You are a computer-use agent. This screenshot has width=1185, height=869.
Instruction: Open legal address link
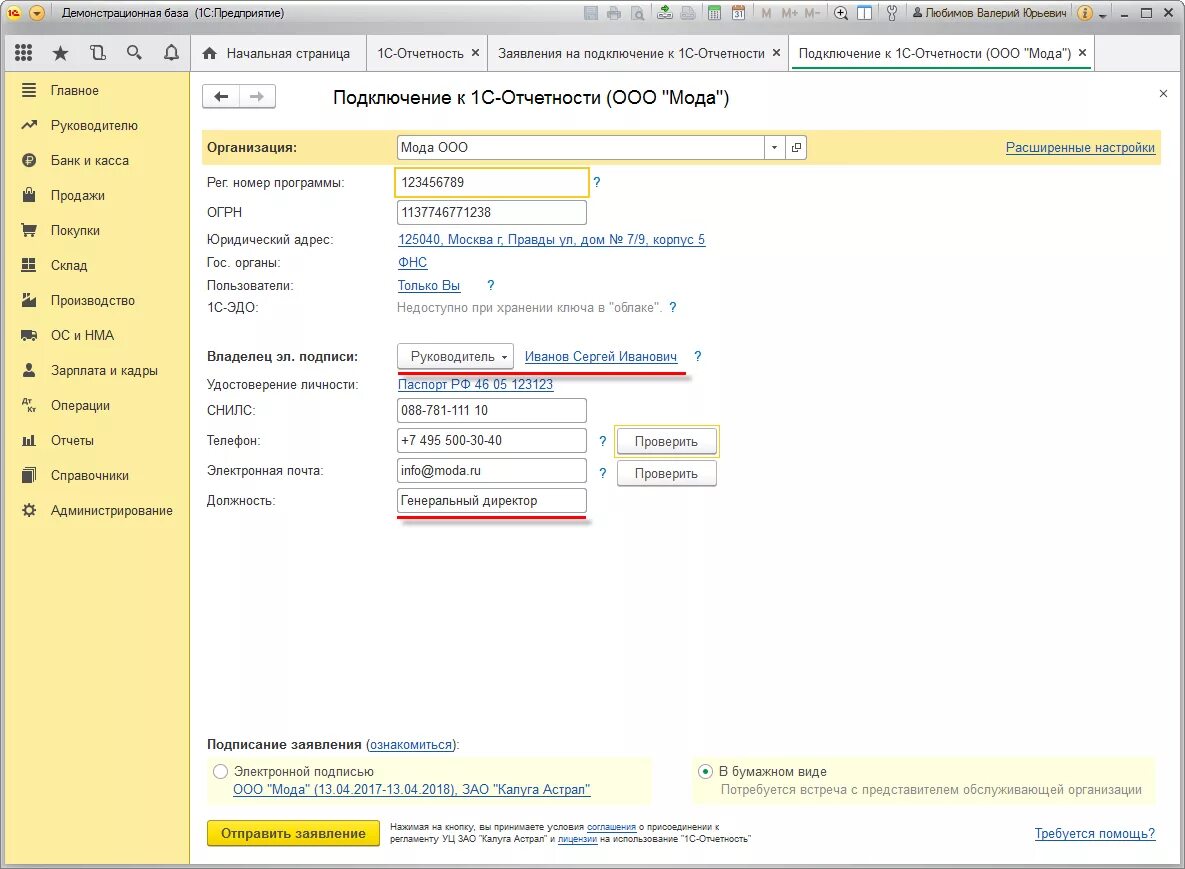point(552,240)
